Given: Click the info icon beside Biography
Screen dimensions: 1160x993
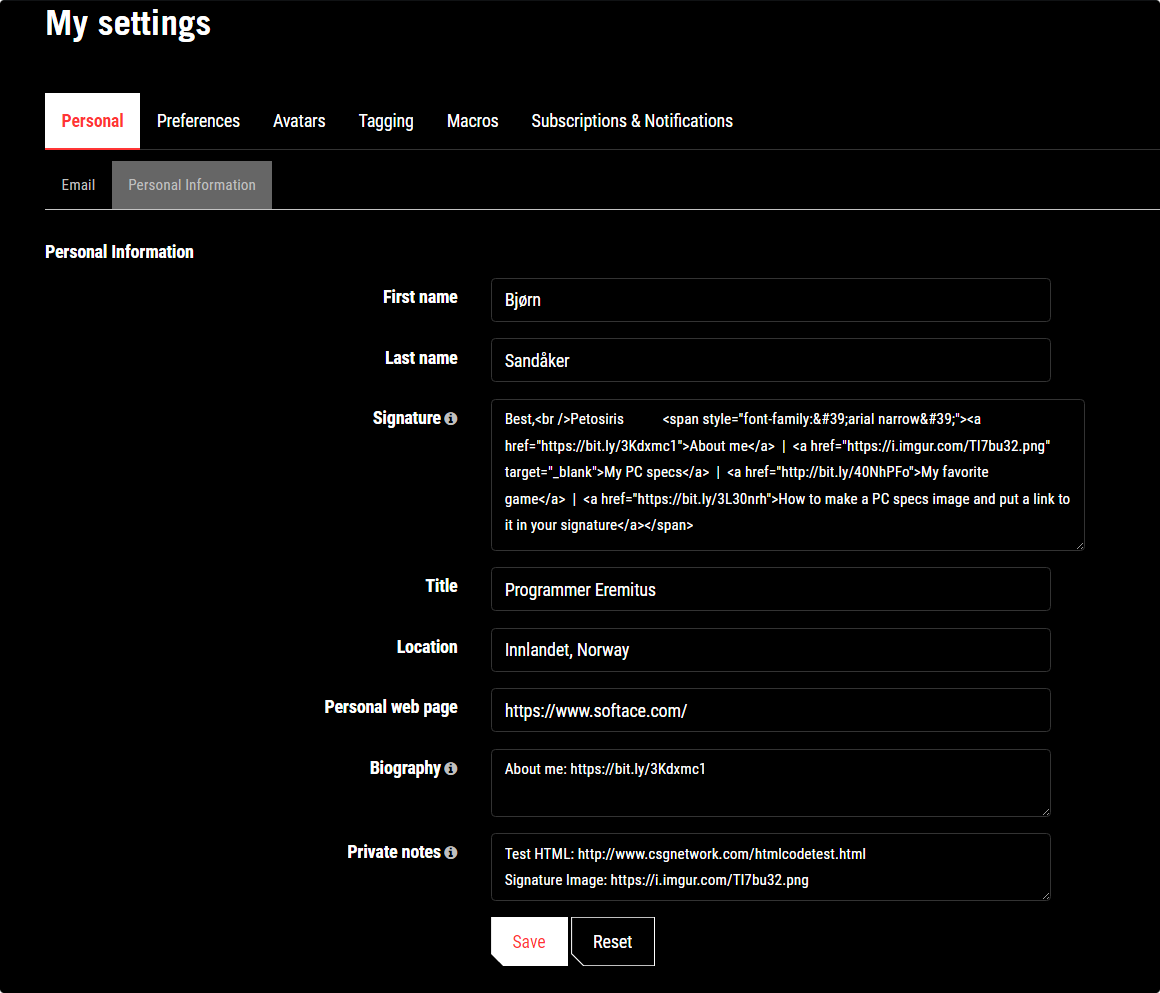Looking at the screenshot, I should coord(450,768).
